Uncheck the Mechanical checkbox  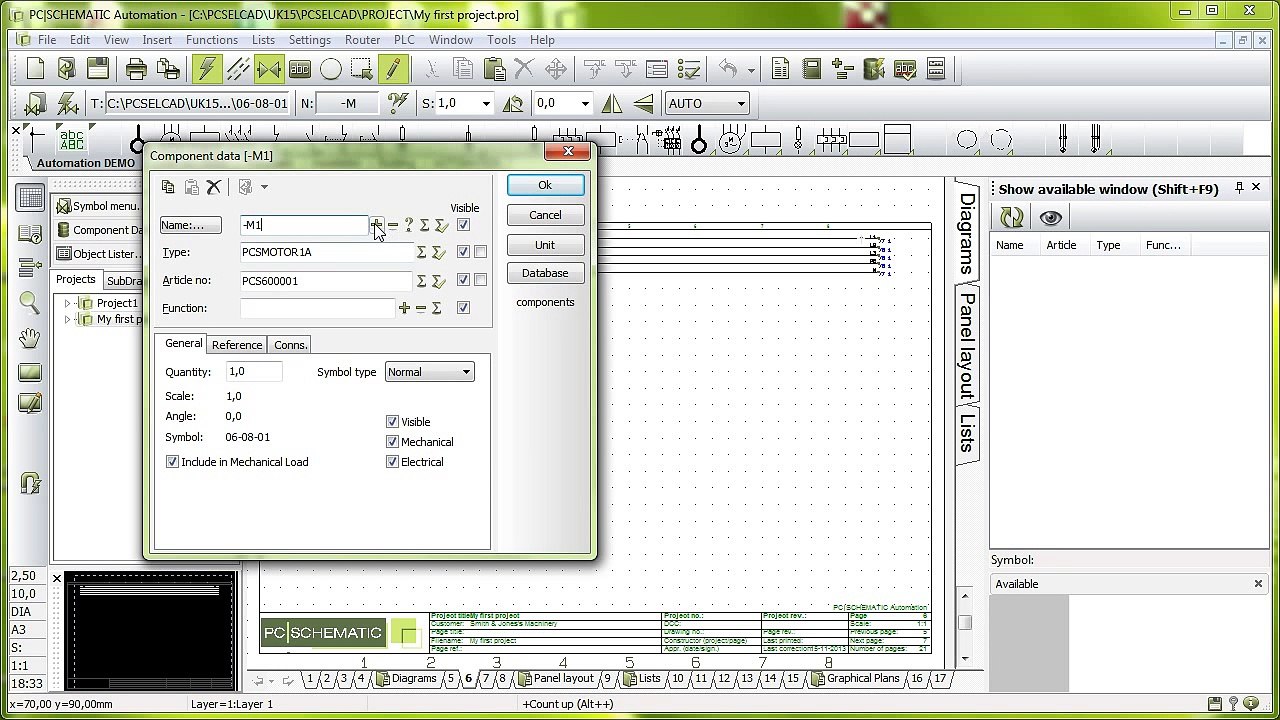pos(392,442)
